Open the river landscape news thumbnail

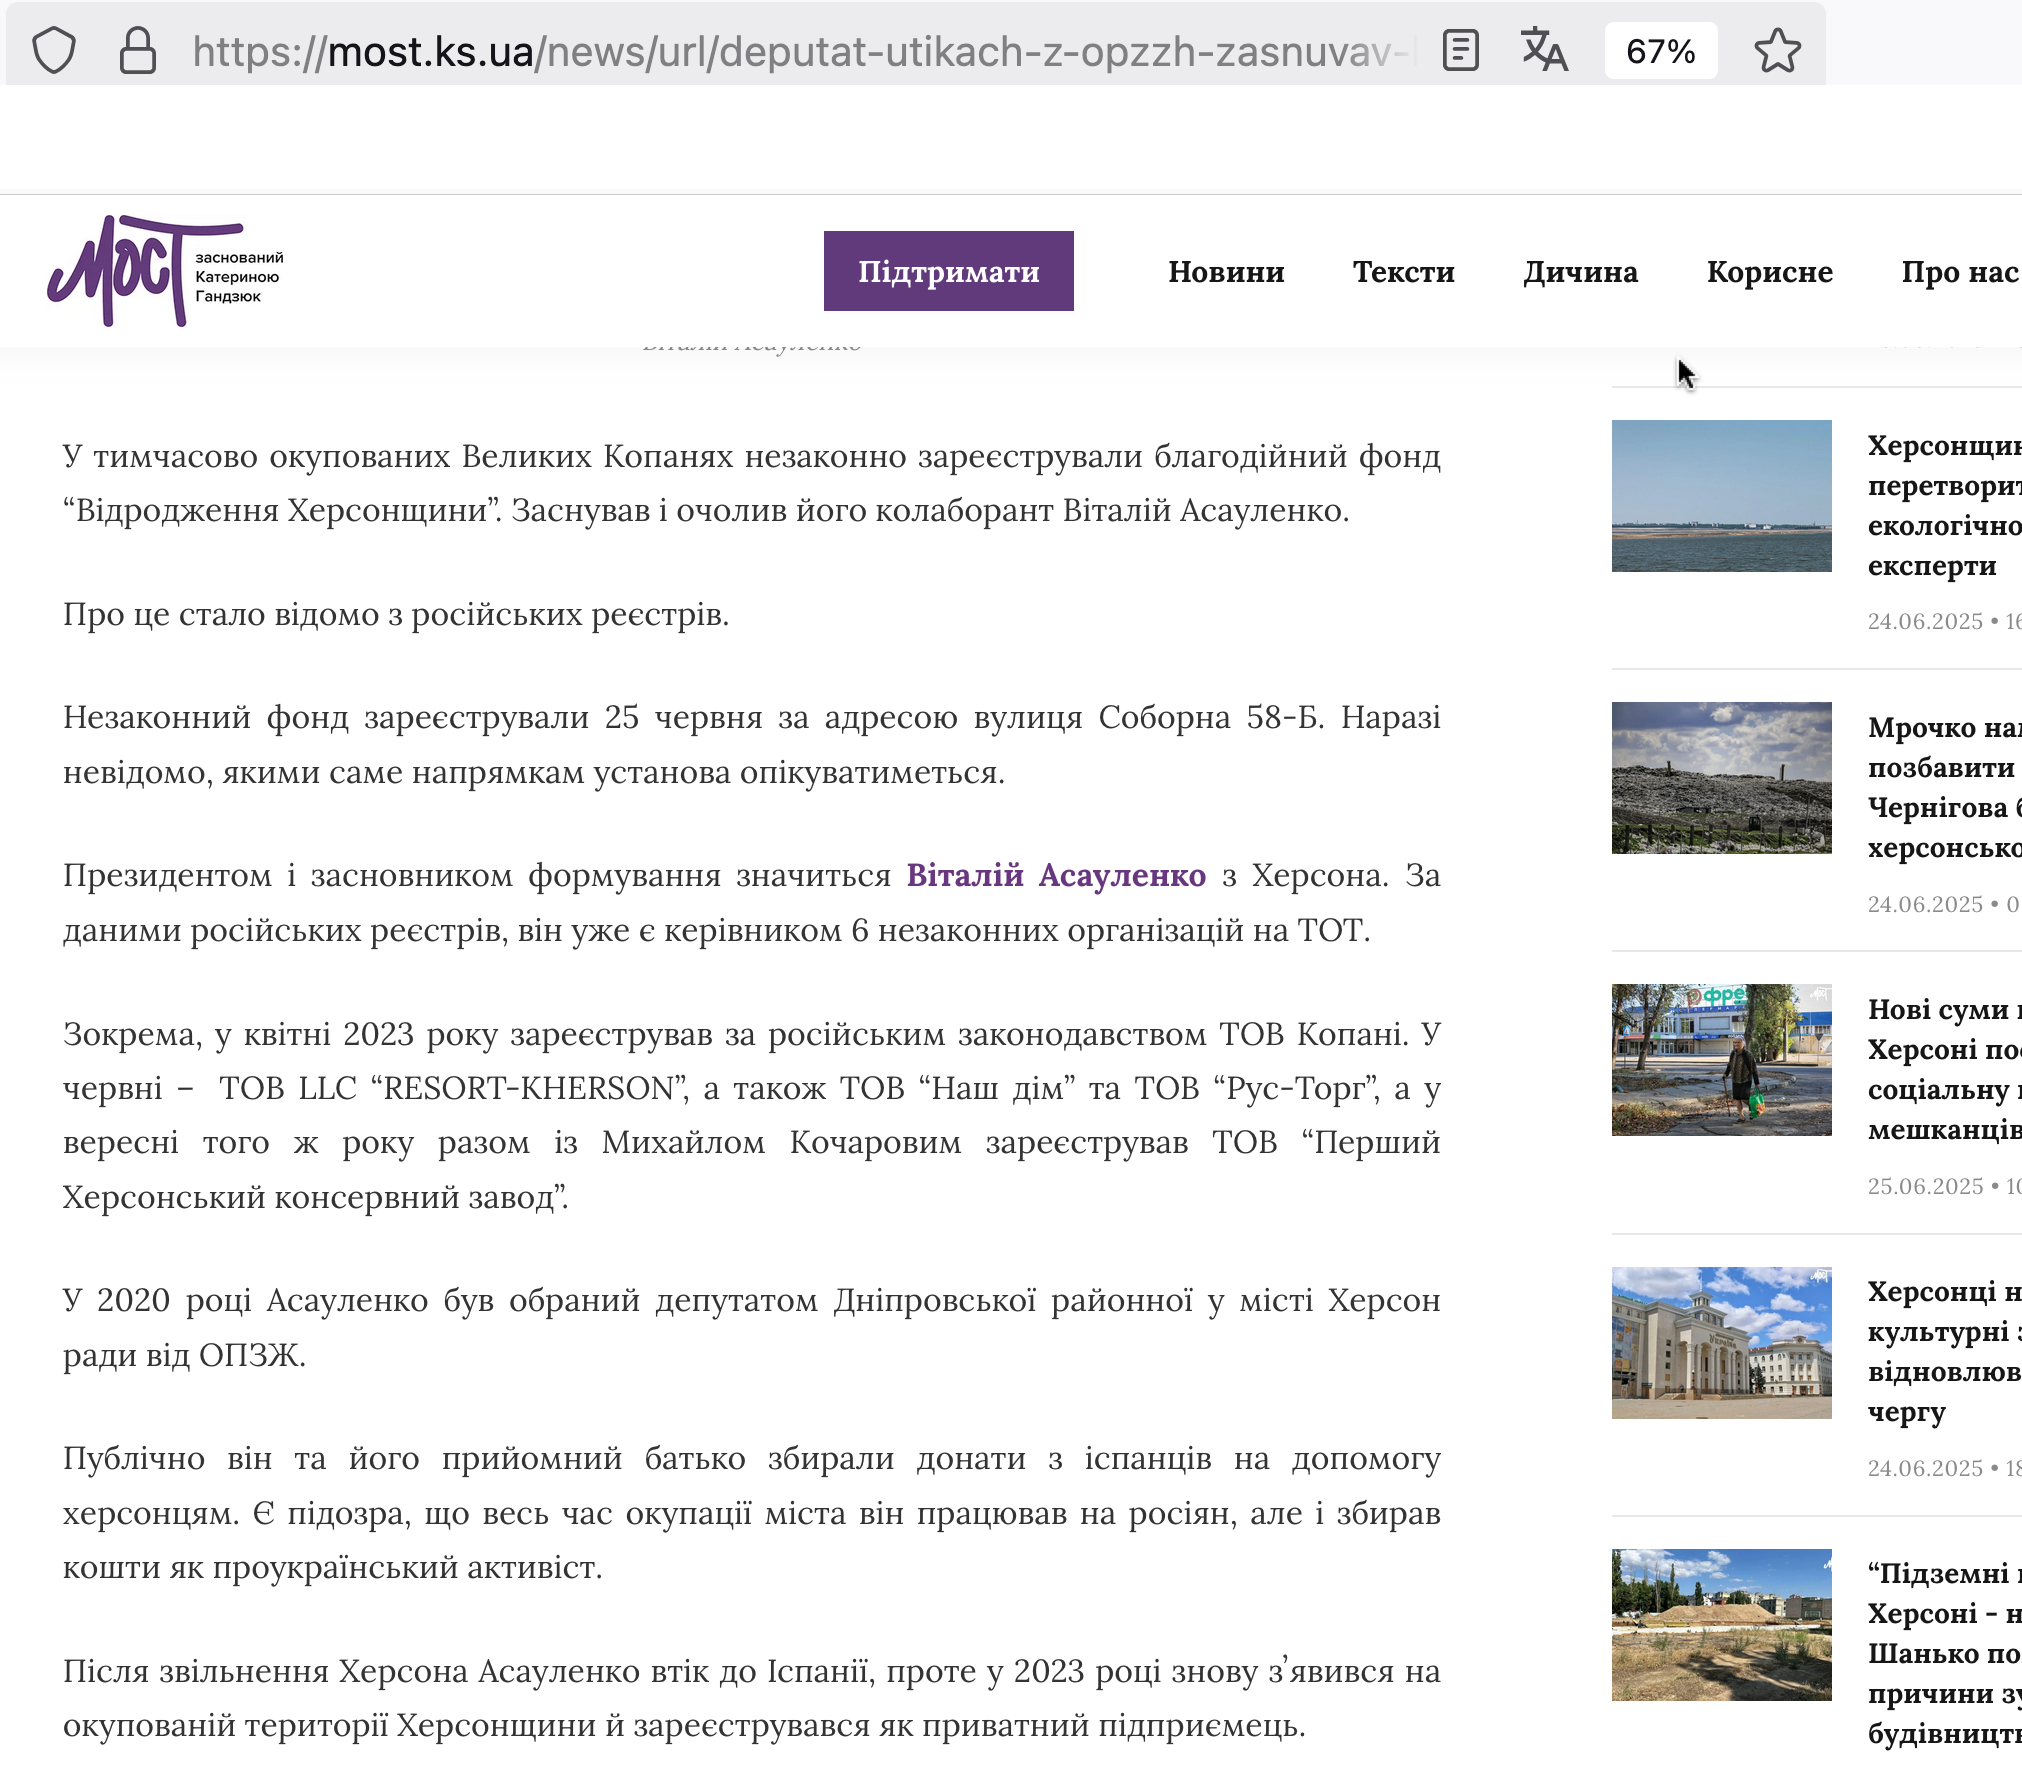coord(1721,496)
